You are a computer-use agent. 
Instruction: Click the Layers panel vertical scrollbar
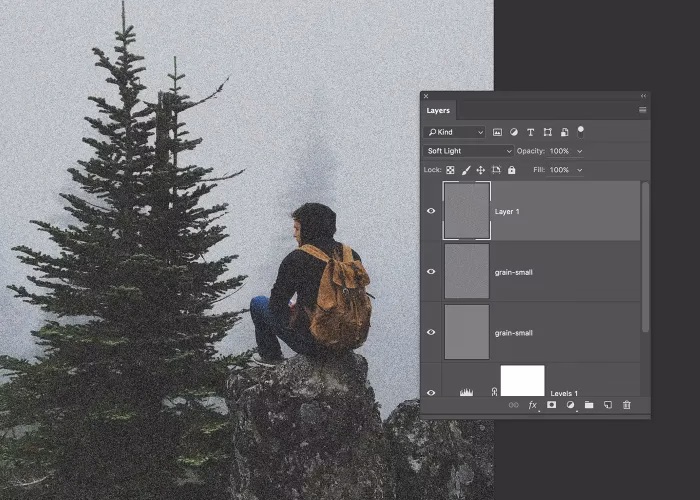click(645, 257)
